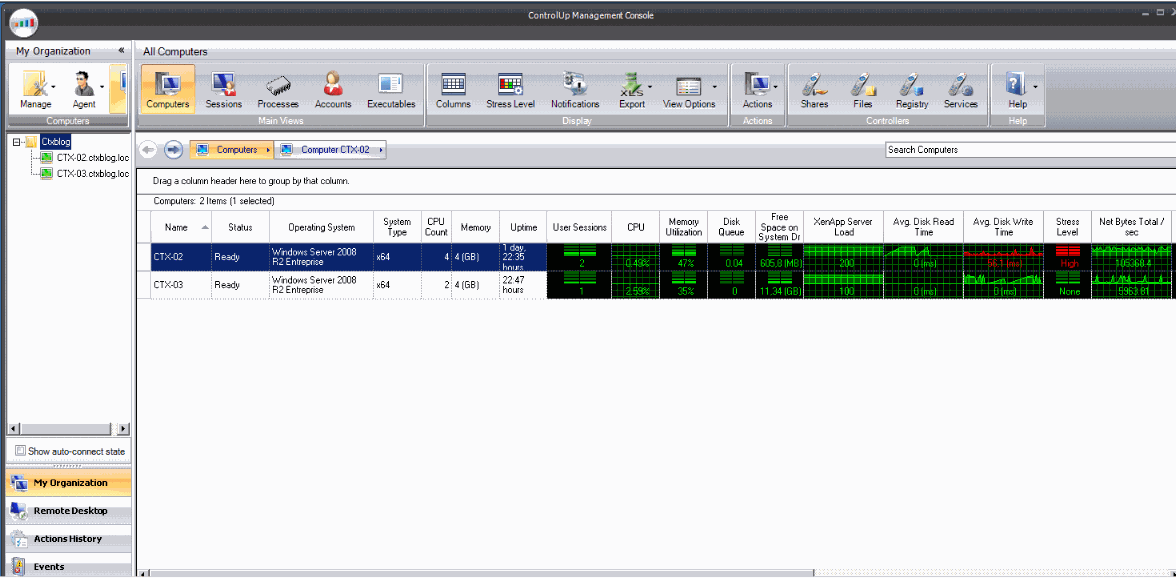Open the Services controller
Image resolution: width=1176 pixels, height=578 pixels.
click(961, 89)
